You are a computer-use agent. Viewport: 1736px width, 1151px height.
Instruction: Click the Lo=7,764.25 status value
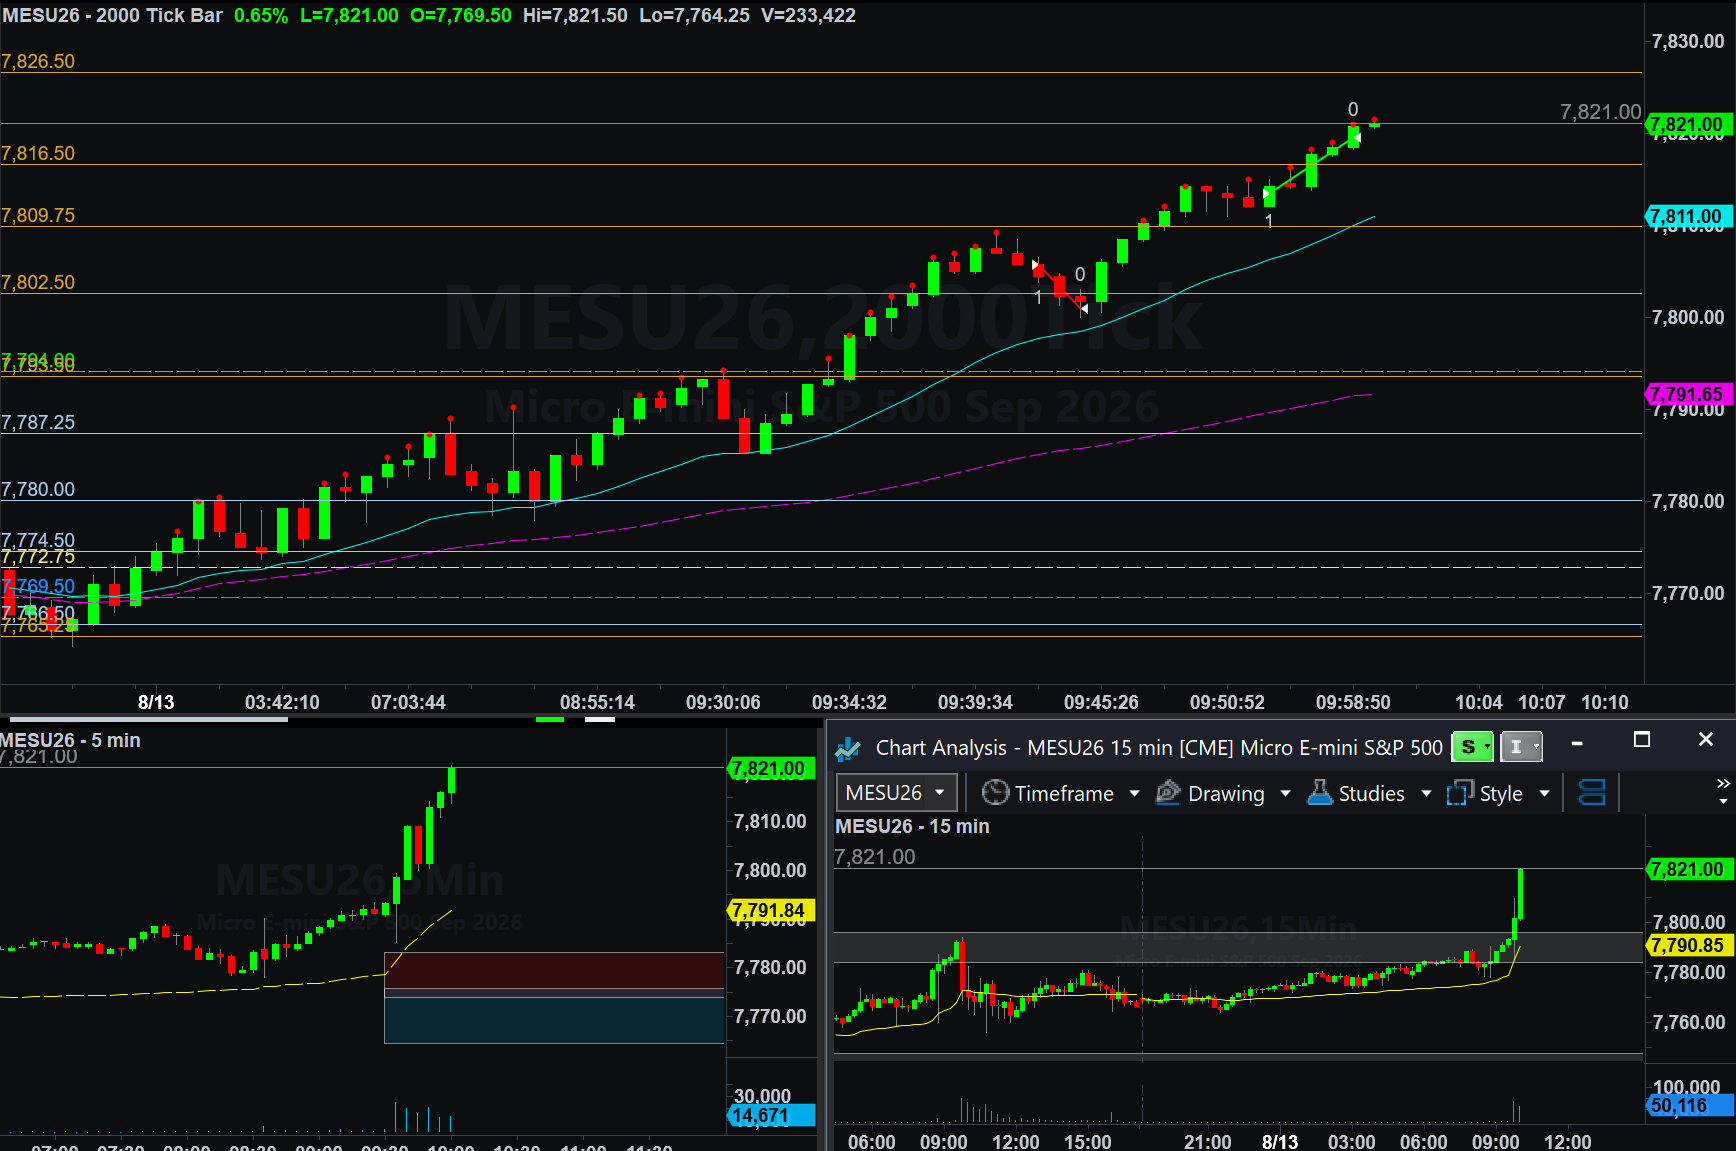click(694, 15)
